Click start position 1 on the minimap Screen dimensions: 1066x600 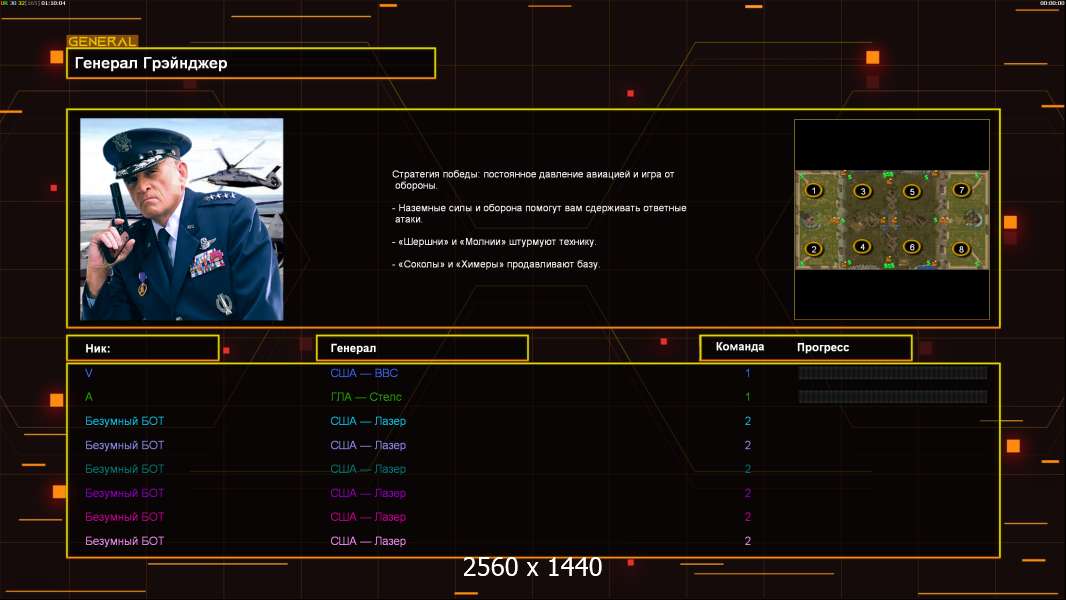814,190
